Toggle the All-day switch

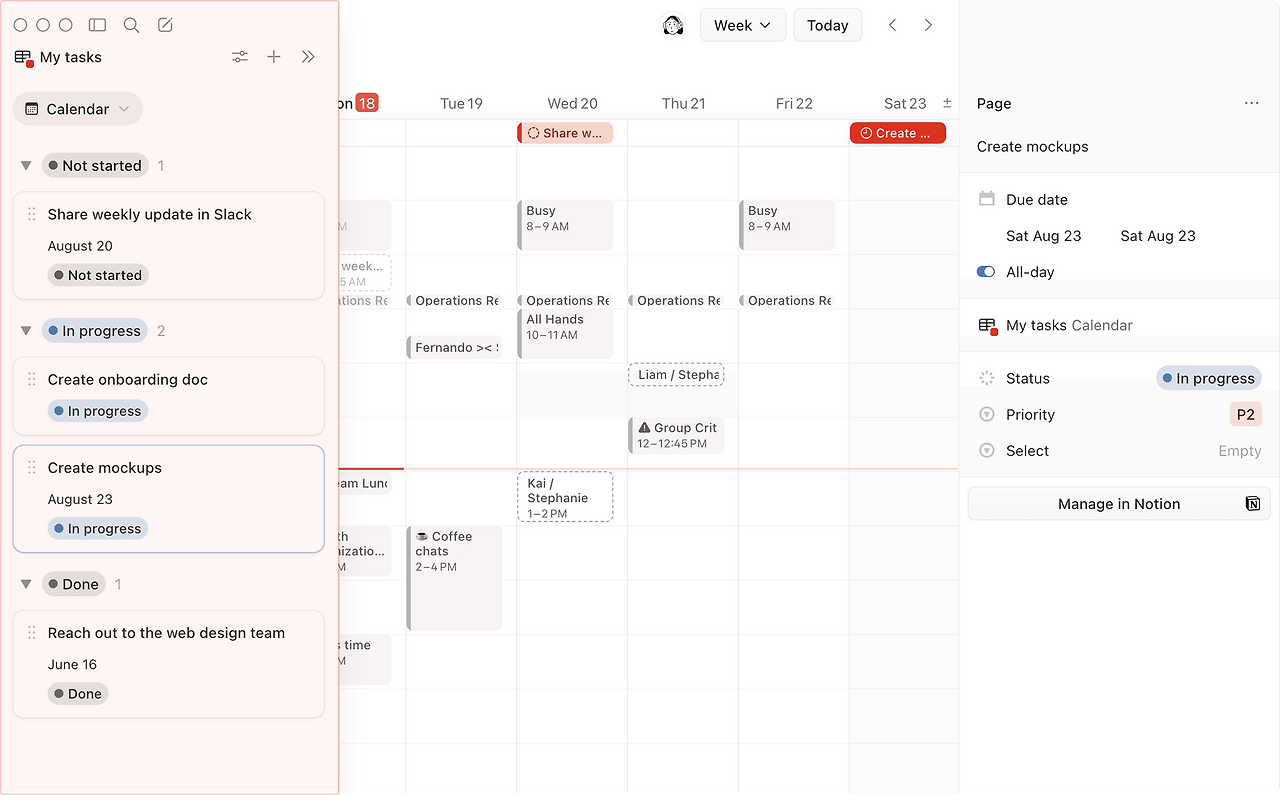(x=986, y=272)
